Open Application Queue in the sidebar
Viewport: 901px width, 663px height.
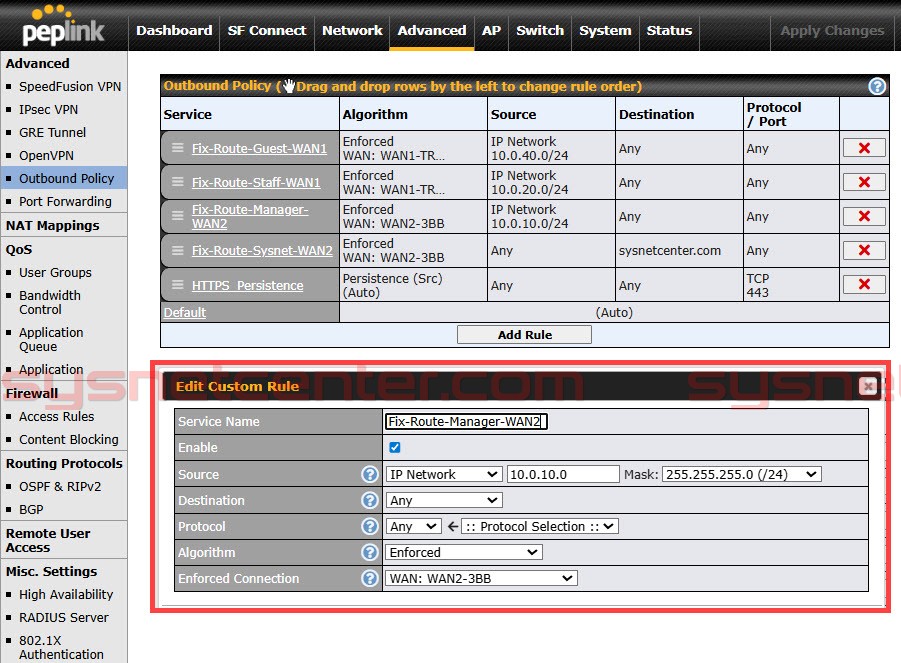pyautogui.click(x=51, y=340)
